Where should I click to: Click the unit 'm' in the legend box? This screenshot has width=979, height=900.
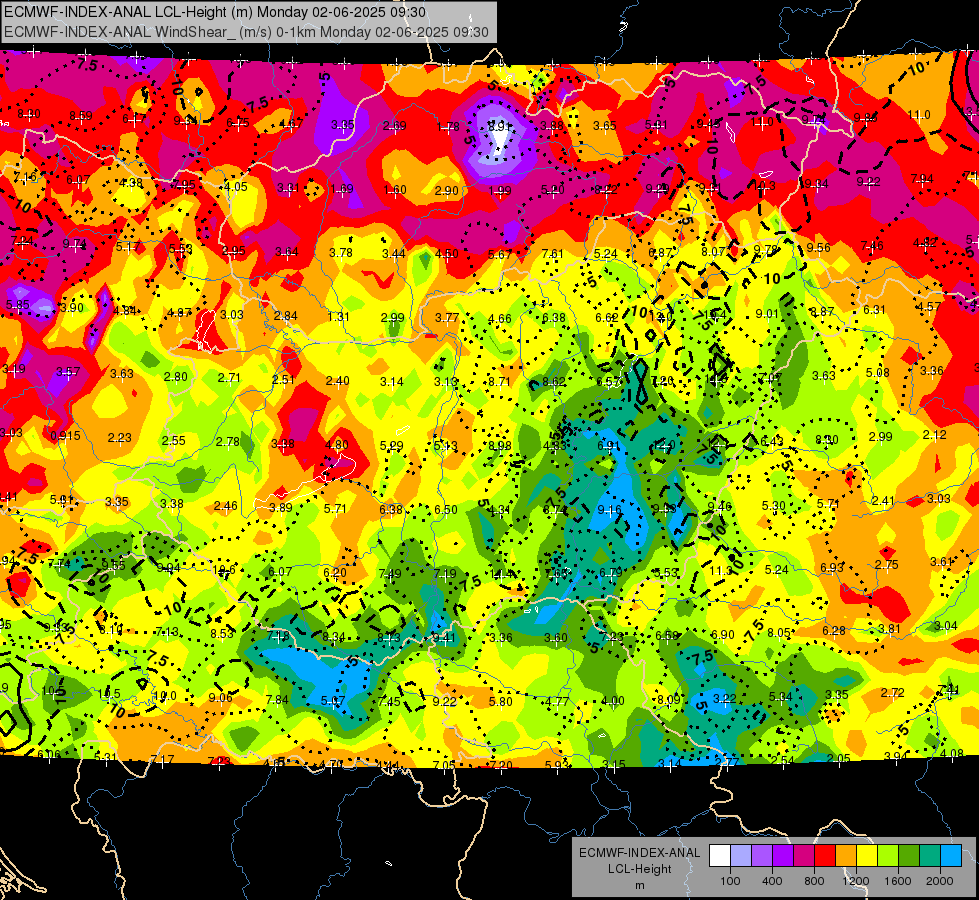pos(639,885)
